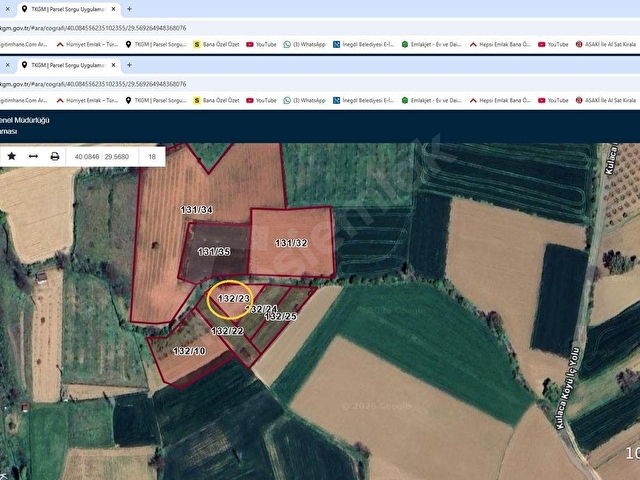Close the TKGM tab in upper browser bar
The width and height of the screenshot is (640, 480).
(x=113, y=9)
